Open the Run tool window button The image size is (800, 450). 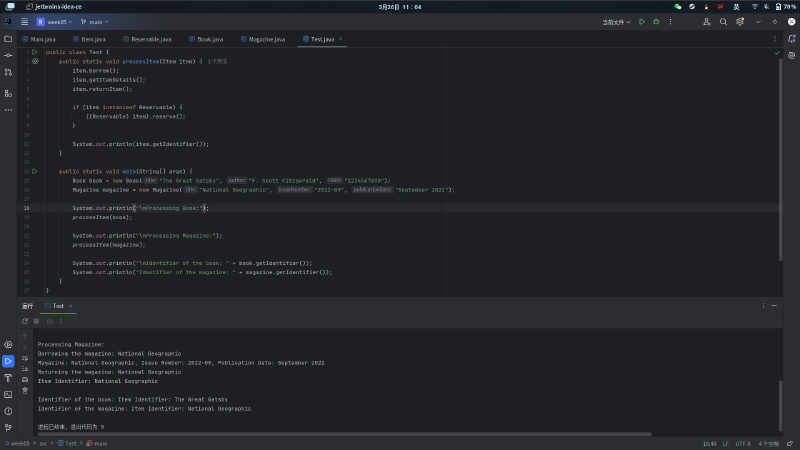tap(8, 361)
